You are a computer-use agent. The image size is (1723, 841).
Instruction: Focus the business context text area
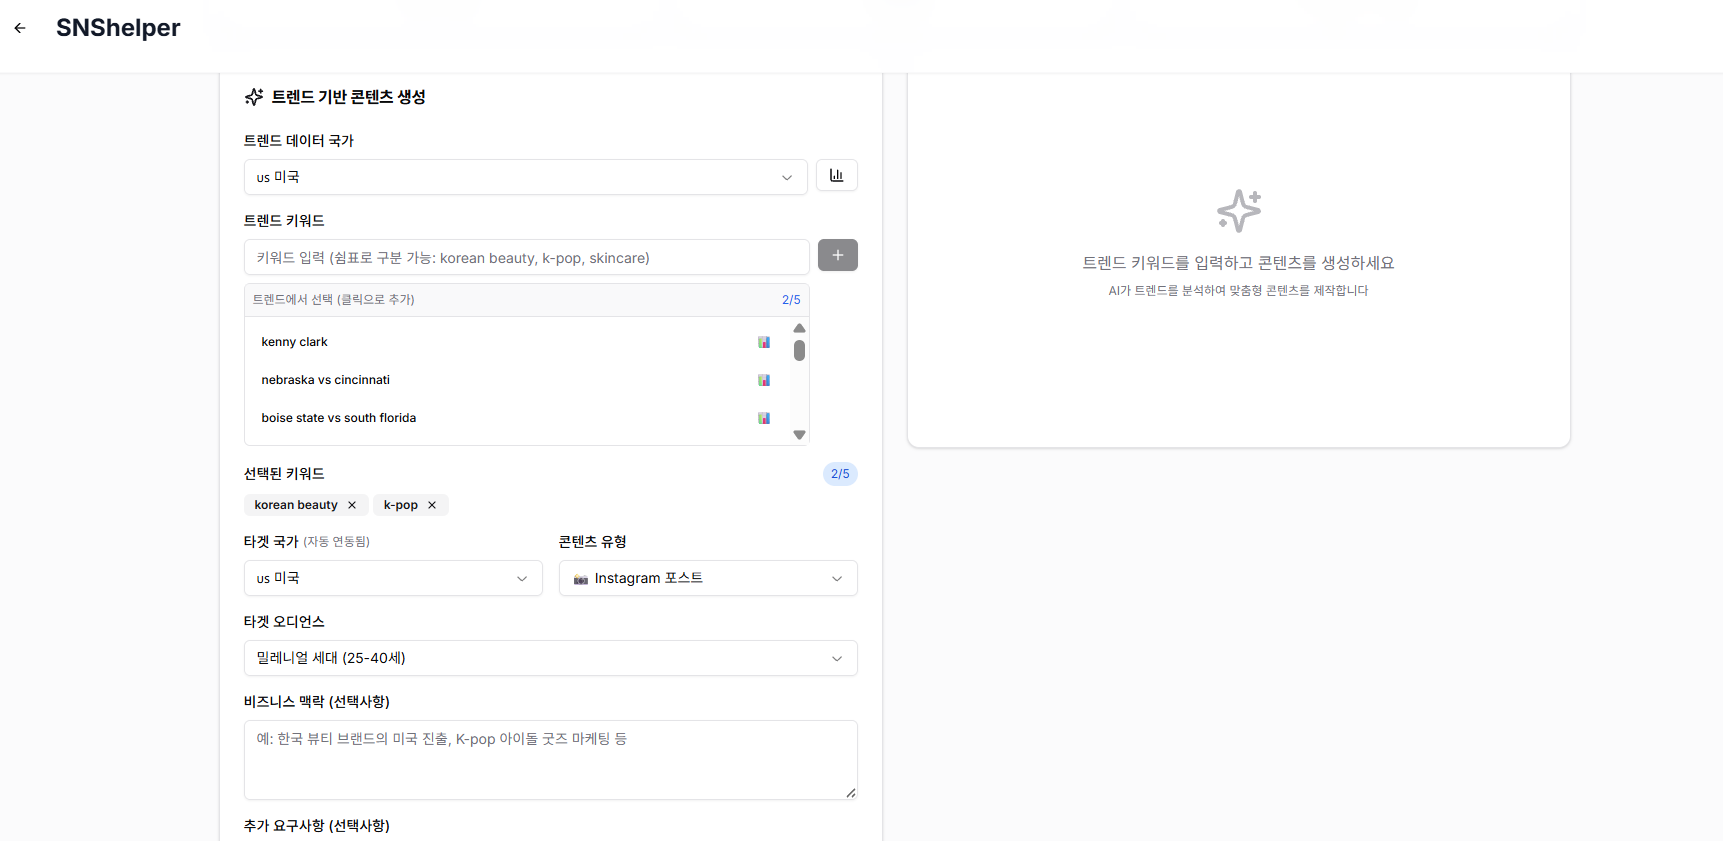coord(551,760)
